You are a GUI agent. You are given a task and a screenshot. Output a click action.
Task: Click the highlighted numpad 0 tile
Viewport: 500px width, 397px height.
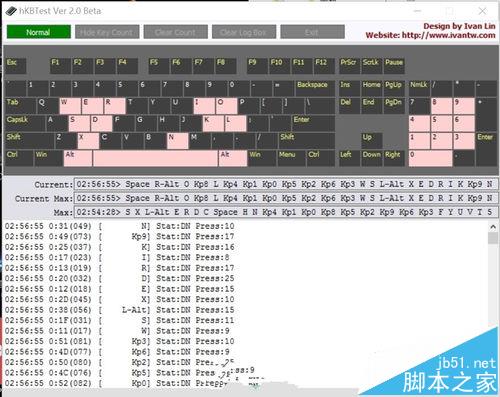tap(430, 158)
